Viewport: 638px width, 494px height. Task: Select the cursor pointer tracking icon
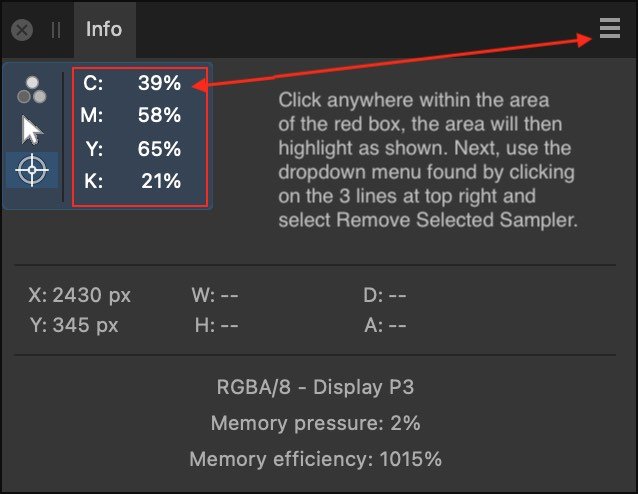[32, 130]
